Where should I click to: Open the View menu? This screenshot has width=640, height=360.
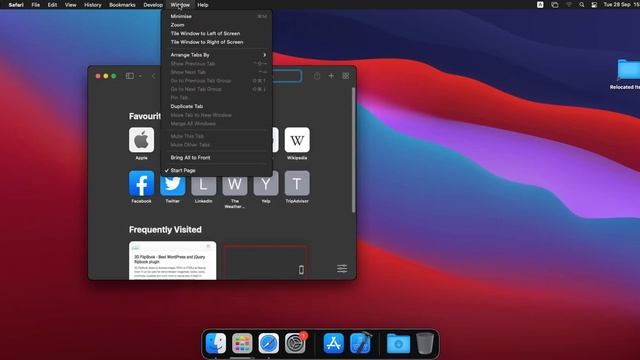71,5
